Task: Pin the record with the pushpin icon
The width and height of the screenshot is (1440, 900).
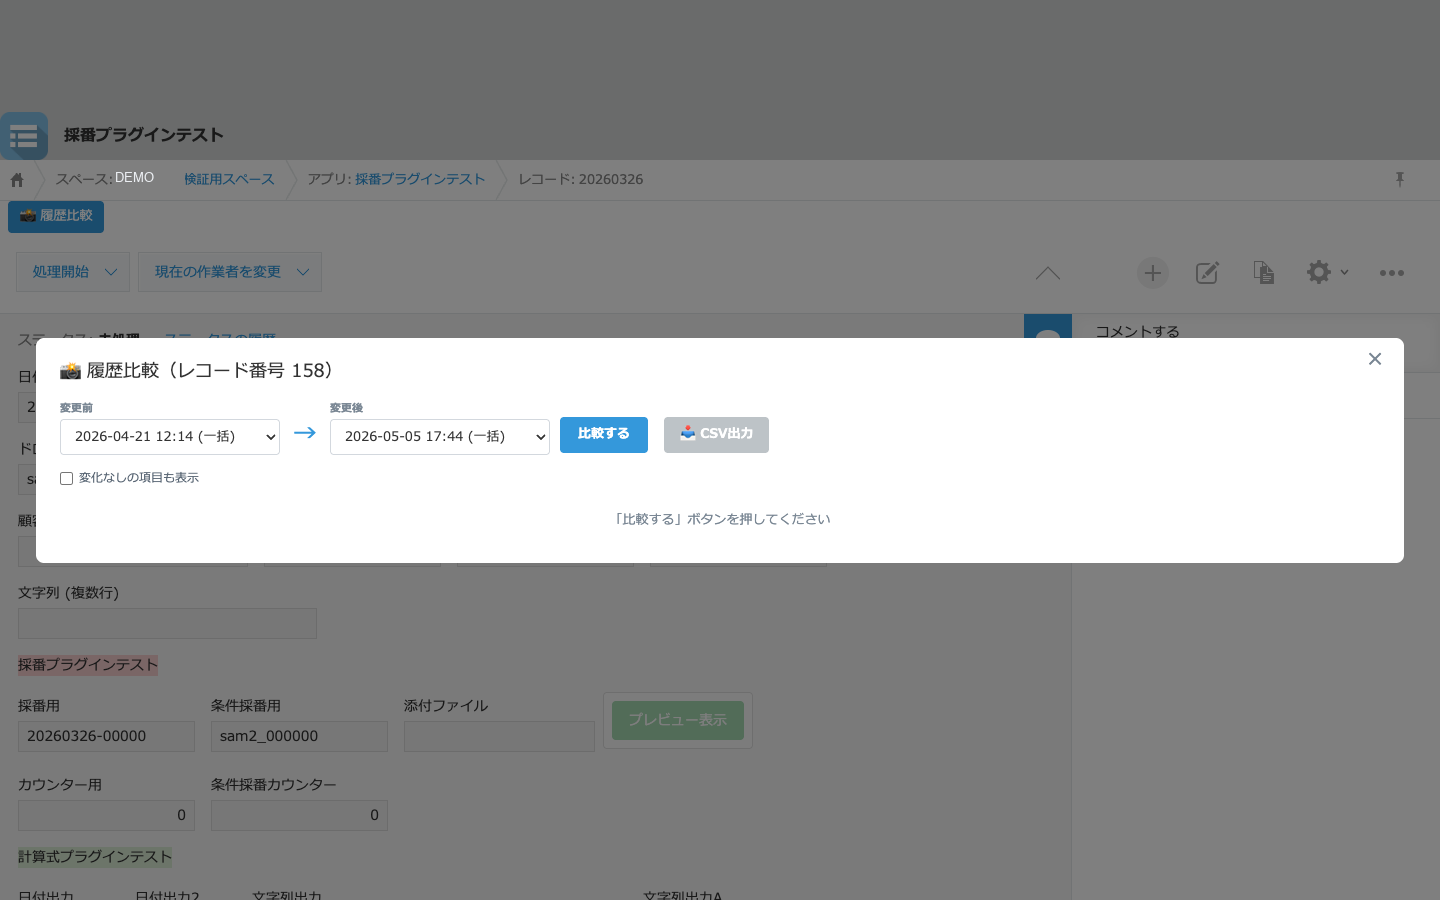Action: pos(1400,179)
